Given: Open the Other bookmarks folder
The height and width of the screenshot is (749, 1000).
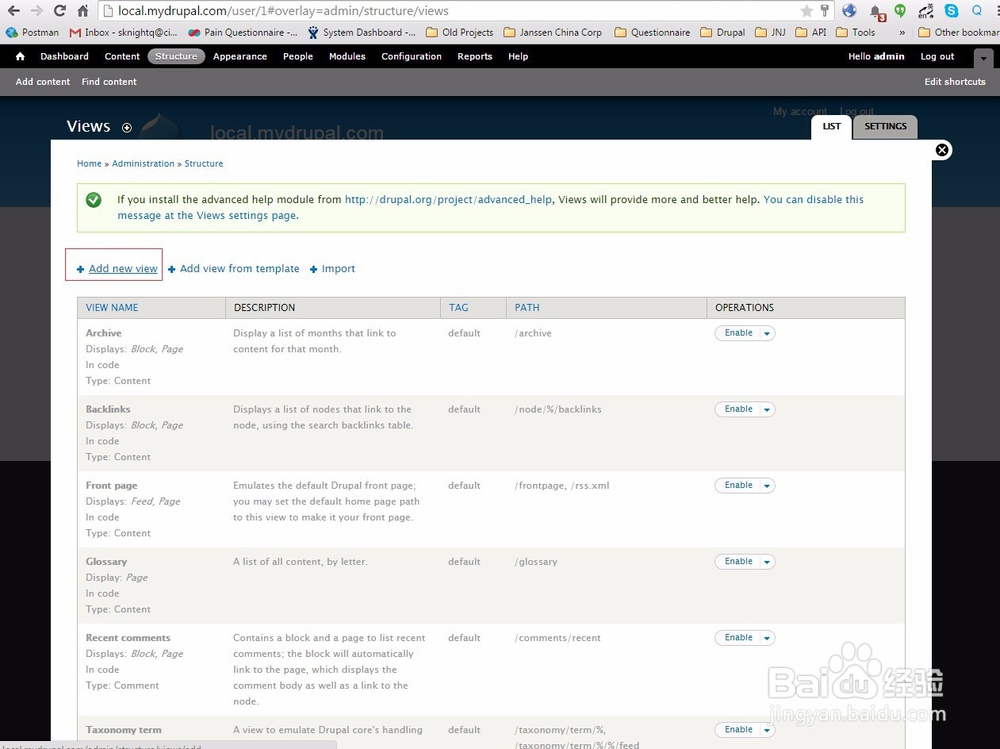Looking at the screenshot, I should pyautogui.click(x=959, y=32).
